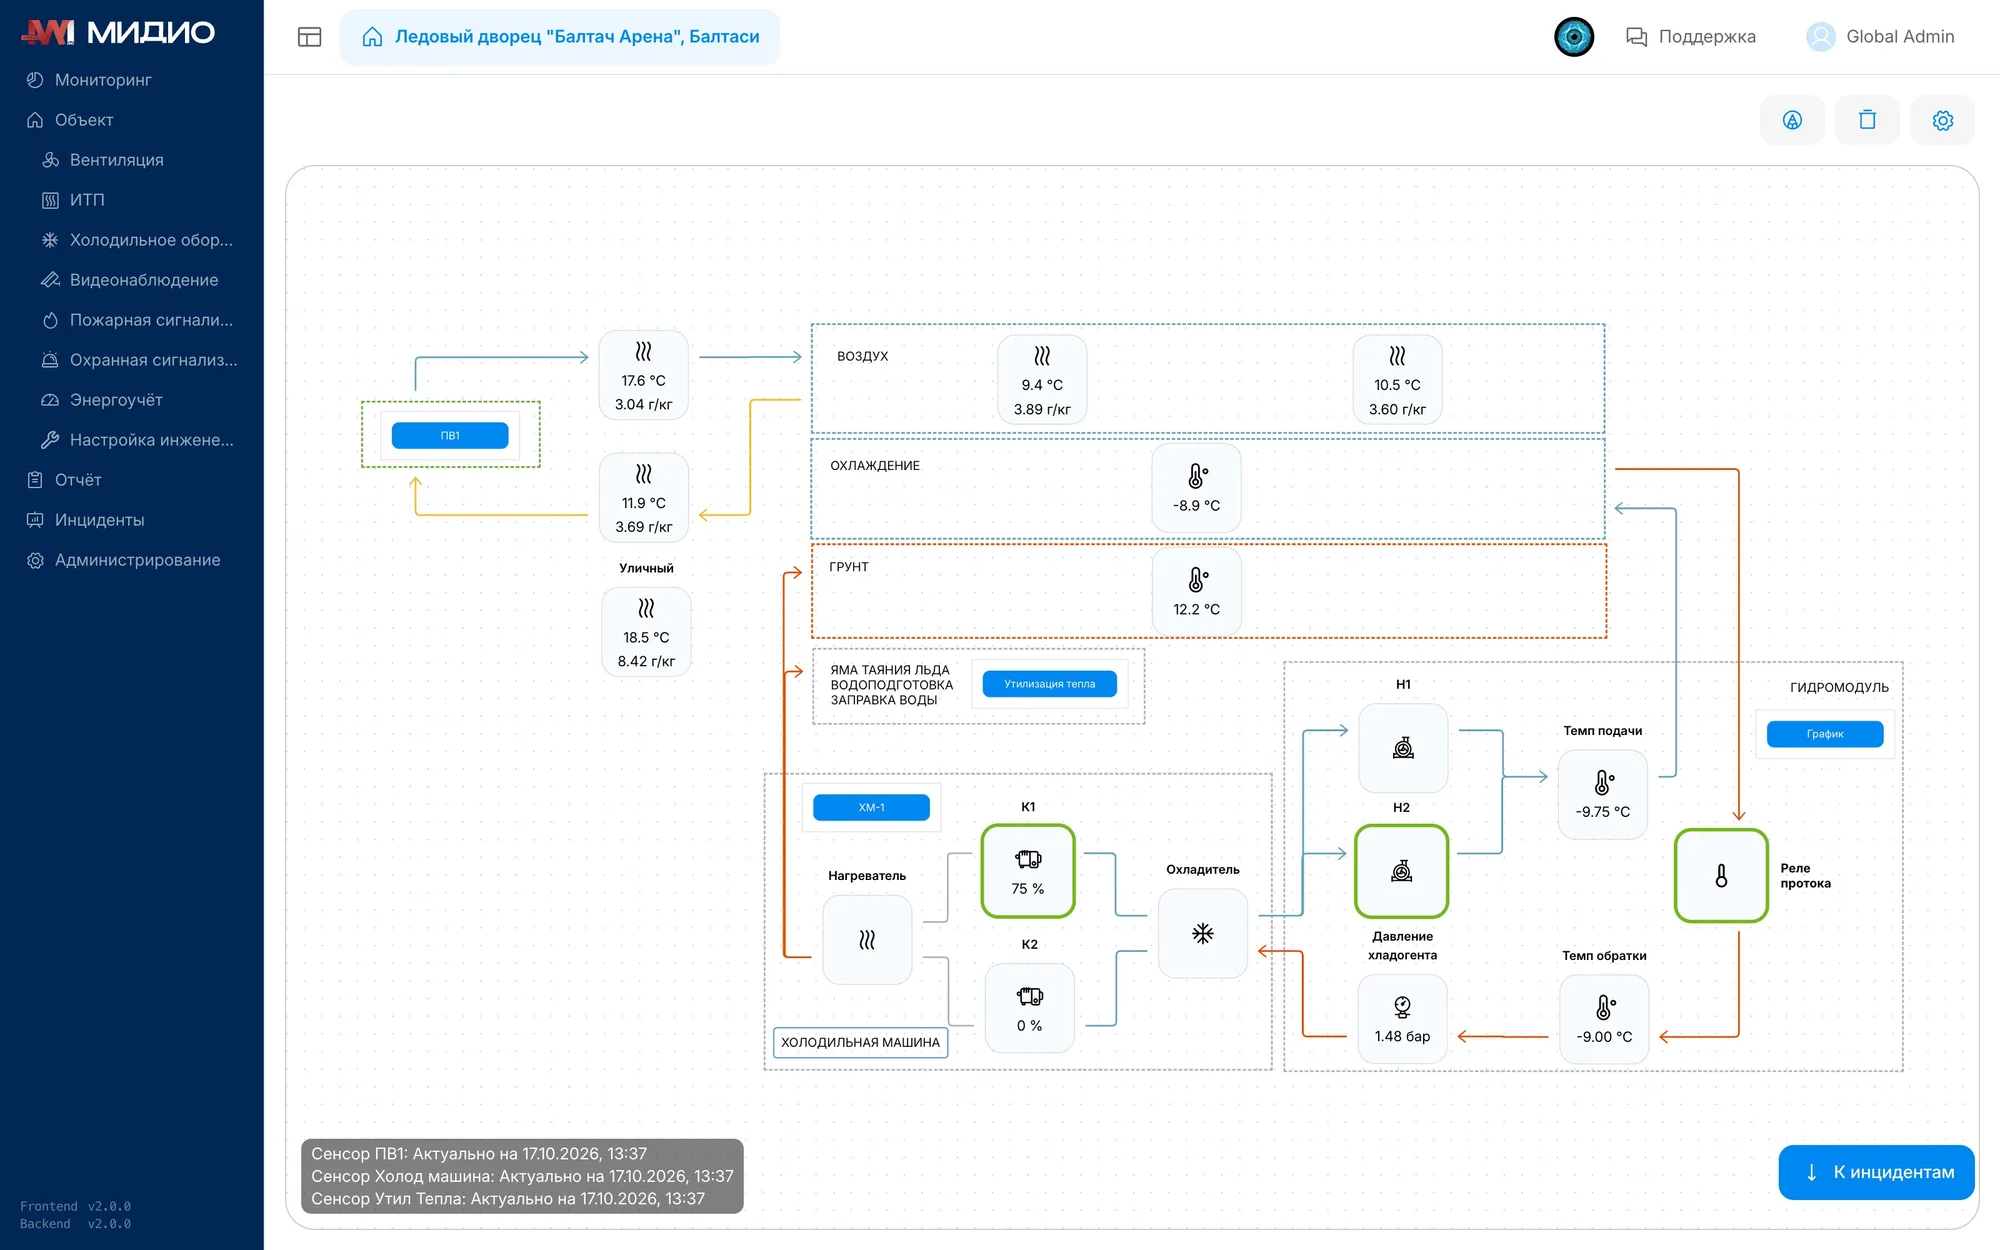Click the circled A auto-mode icon
2000x1250 pixels.
(x=1792, y=120)
